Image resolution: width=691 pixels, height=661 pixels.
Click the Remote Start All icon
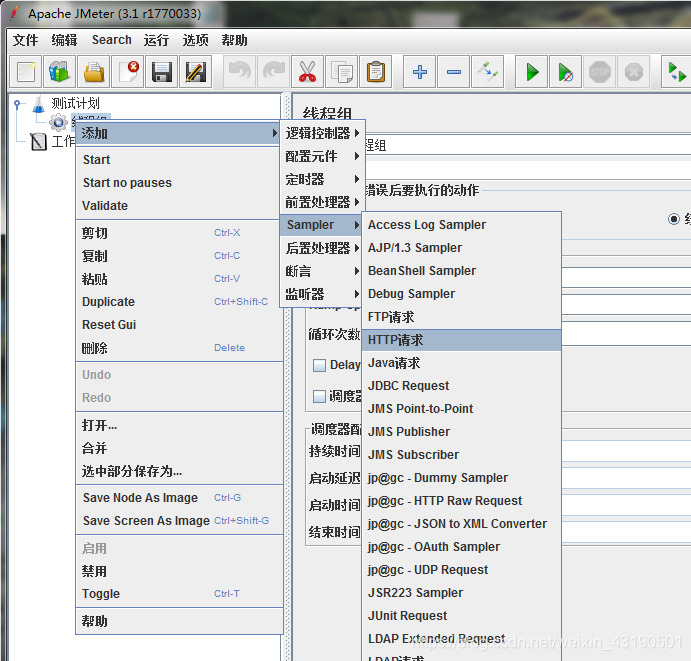click(x=676, y=71)
